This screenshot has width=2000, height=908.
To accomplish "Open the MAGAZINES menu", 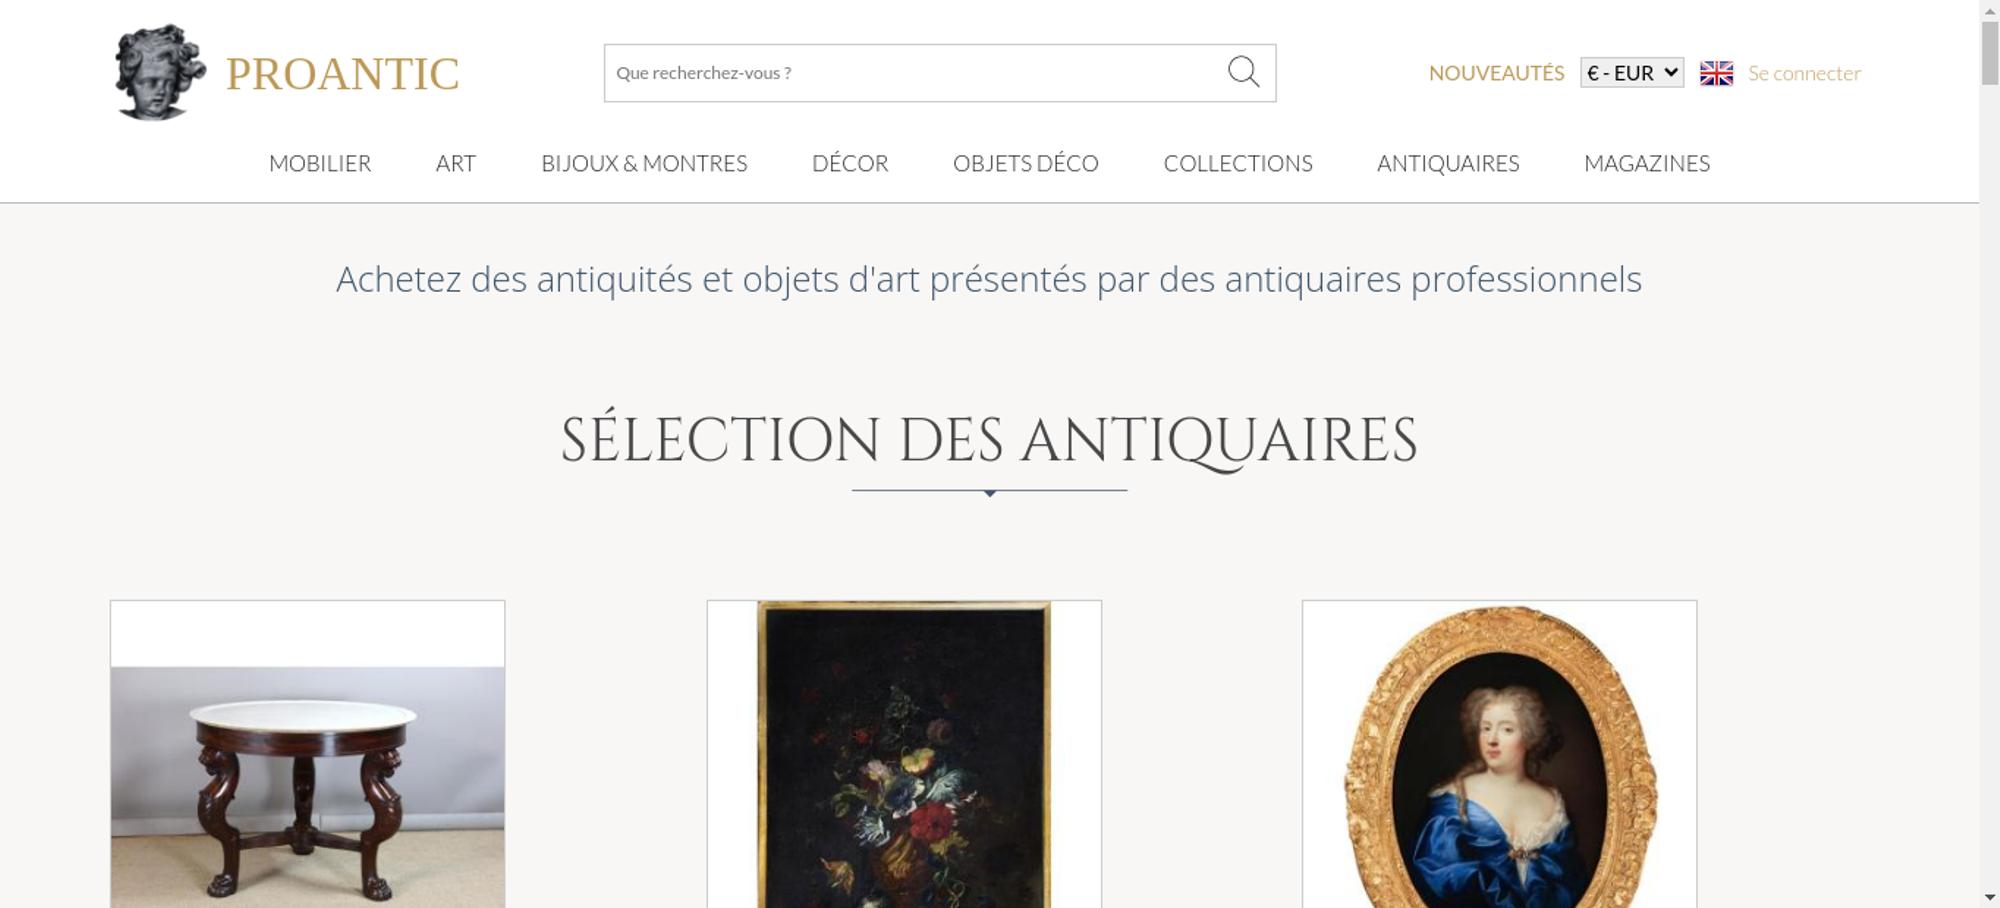I will 1647,163.
